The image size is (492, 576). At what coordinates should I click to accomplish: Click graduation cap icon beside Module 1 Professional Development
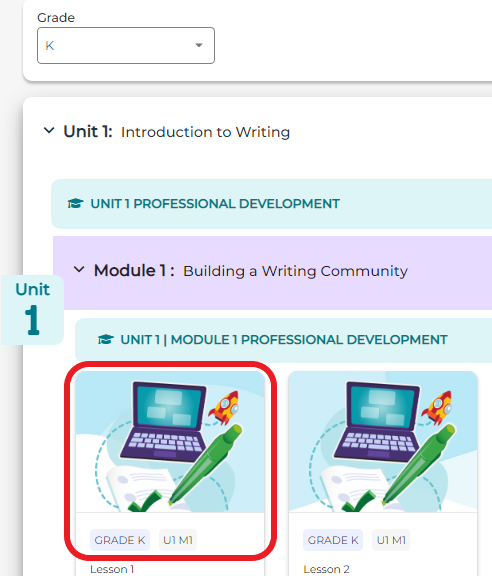(105, 339)
